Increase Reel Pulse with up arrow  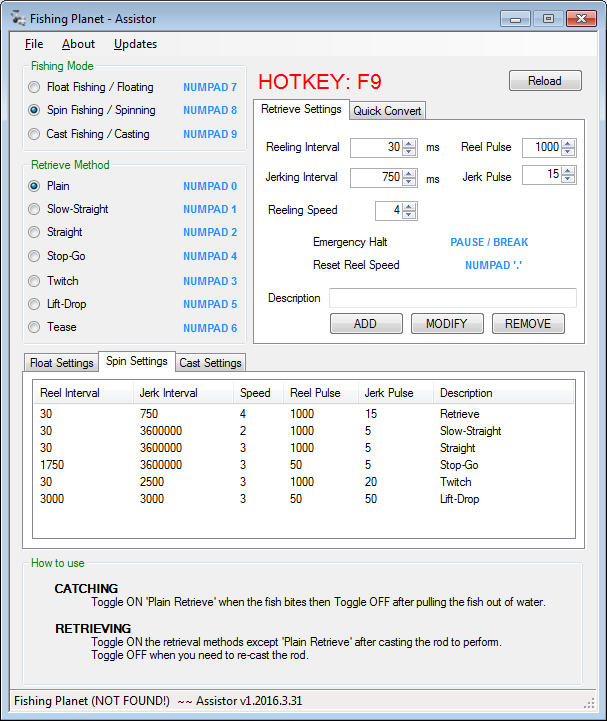click(x=568, y=144)
